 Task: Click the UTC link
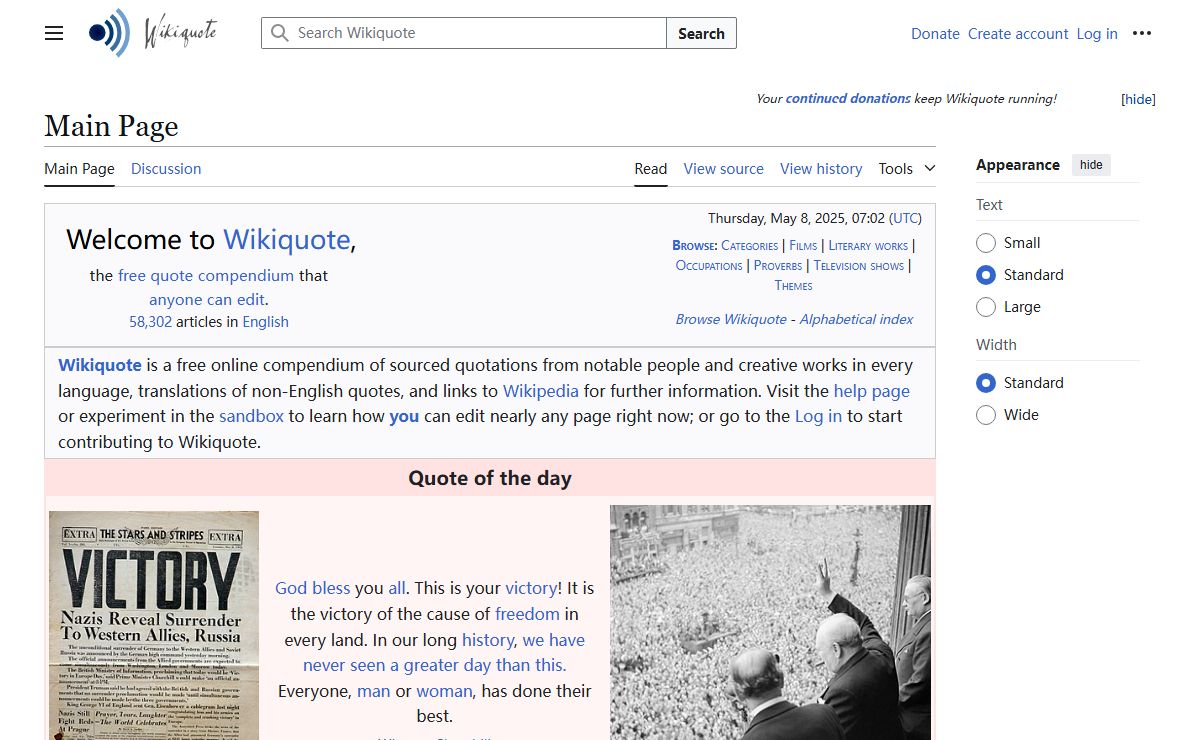click(x=905, y=218)
